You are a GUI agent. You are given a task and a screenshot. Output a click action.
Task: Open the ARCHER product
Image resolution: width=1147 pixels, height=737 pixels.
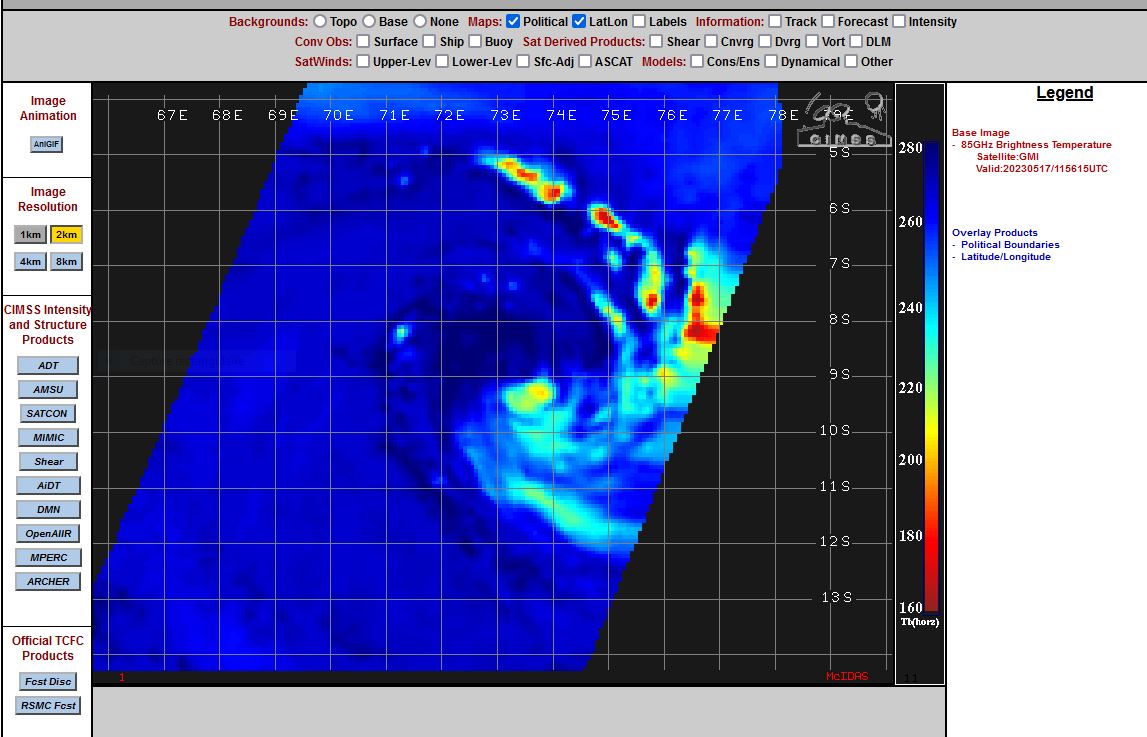[x=48, y=581]
